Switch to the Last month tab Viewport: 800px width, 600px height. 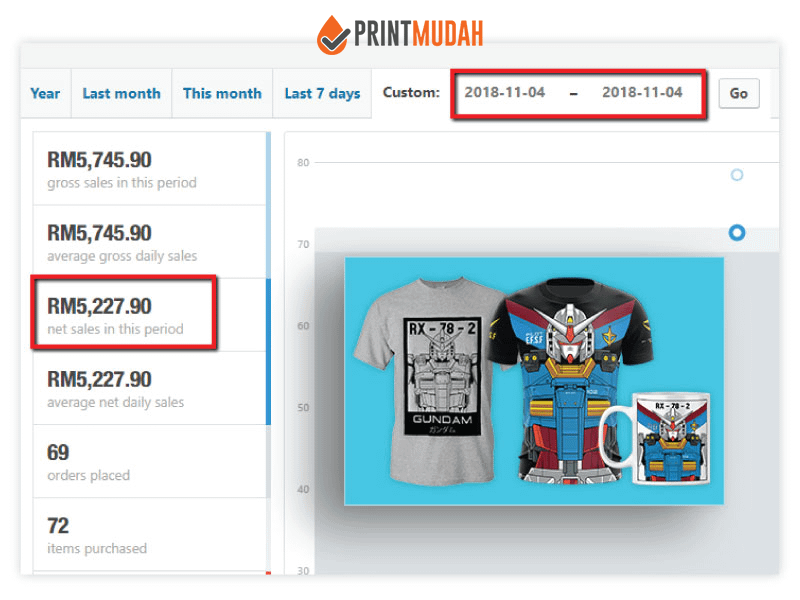pos(121,93)
